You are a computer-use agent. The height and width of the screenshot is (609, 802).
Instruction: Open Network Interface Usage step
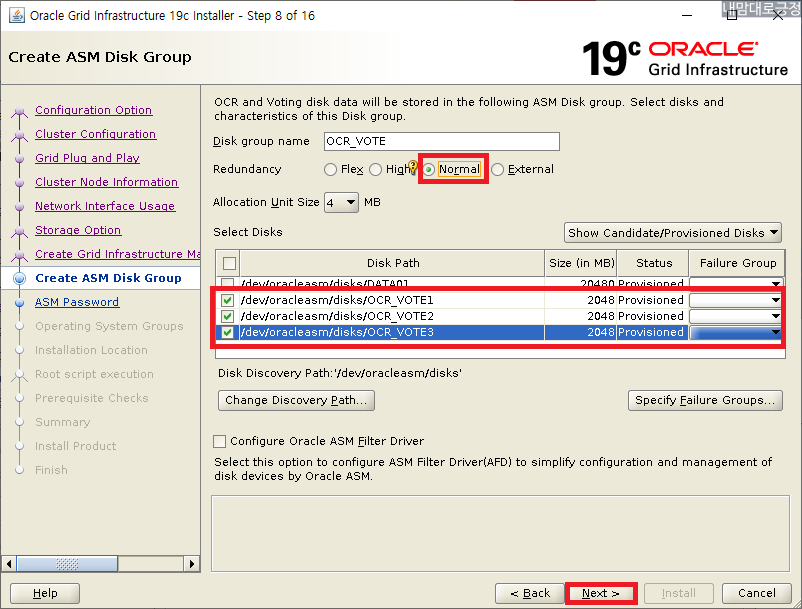coord(105,206)
